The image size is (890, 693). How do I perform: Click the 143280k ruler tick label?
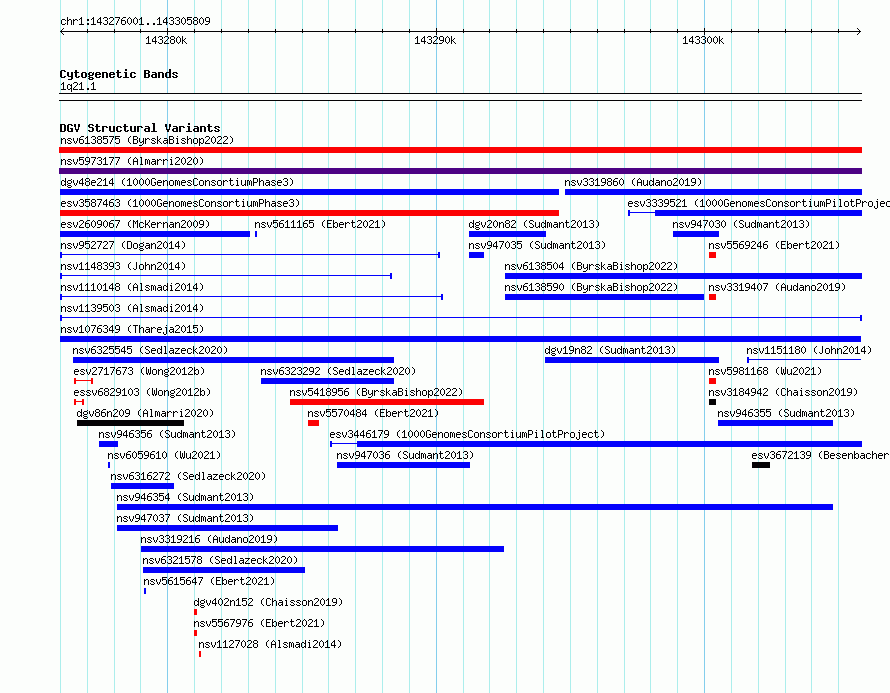pos(166,40)
